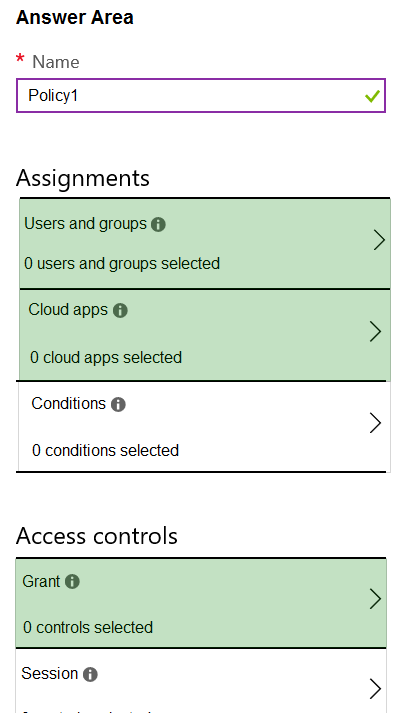Expand Users and groups via its chevron

[379, 240]
